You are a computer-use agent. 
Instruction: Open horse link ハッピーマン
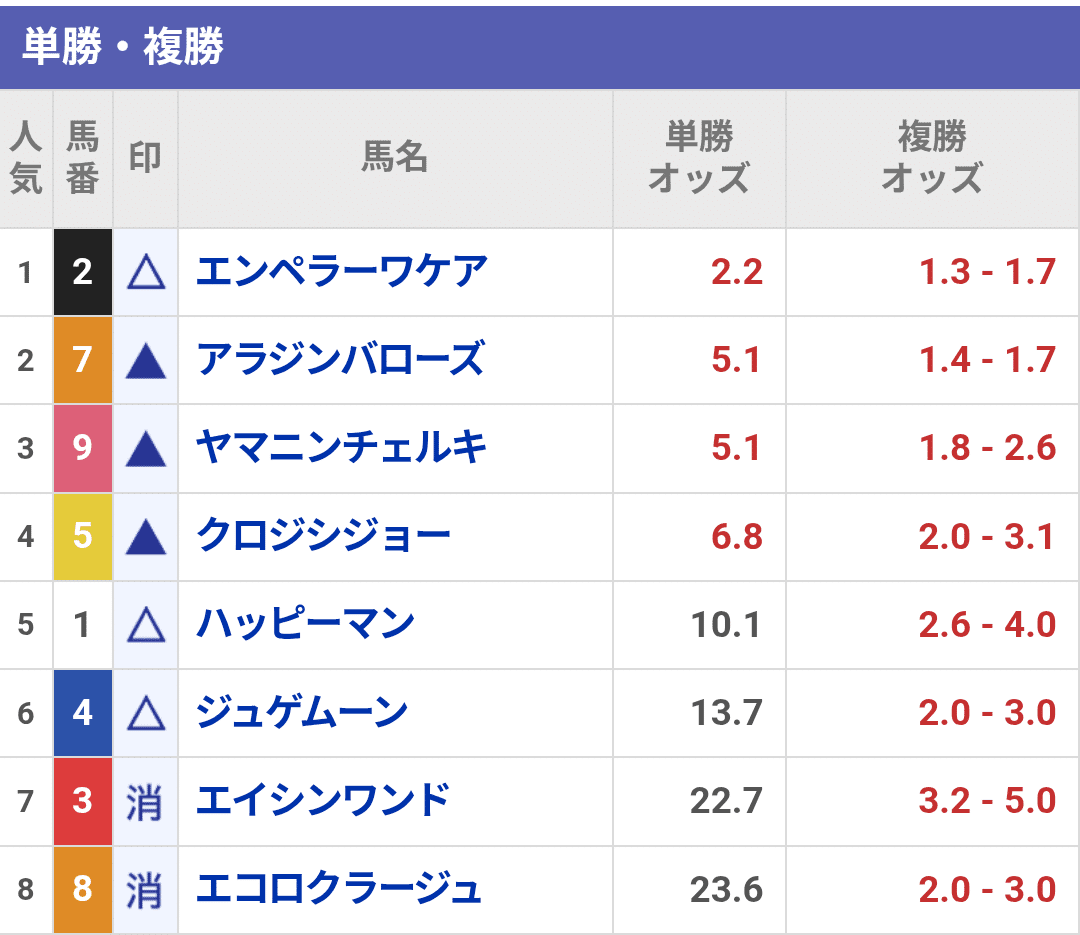click(x=305, y=624)
